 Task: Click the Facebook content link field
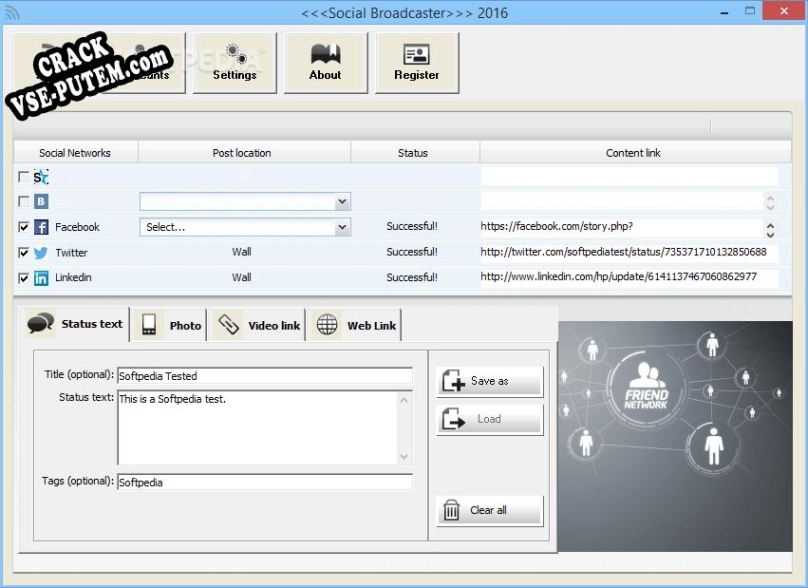point(621,227)
